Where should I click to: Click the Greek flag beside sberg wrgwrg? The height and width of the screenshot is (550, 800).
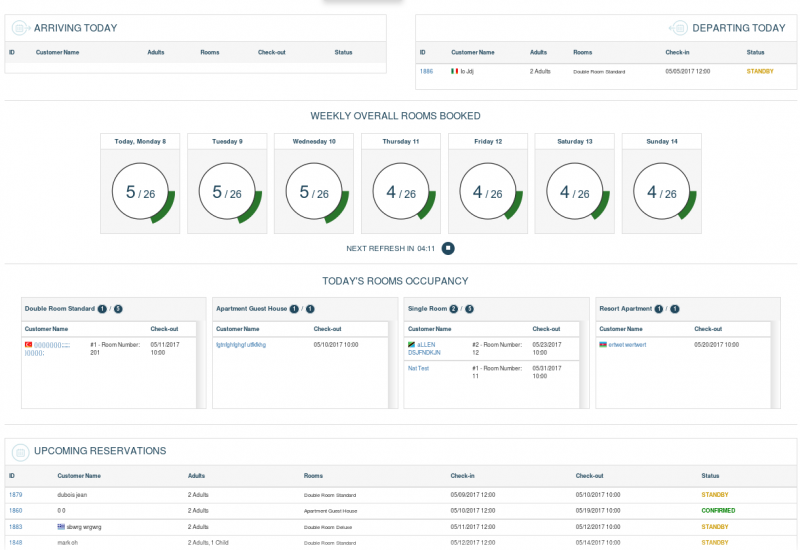[x=62, y=526]
